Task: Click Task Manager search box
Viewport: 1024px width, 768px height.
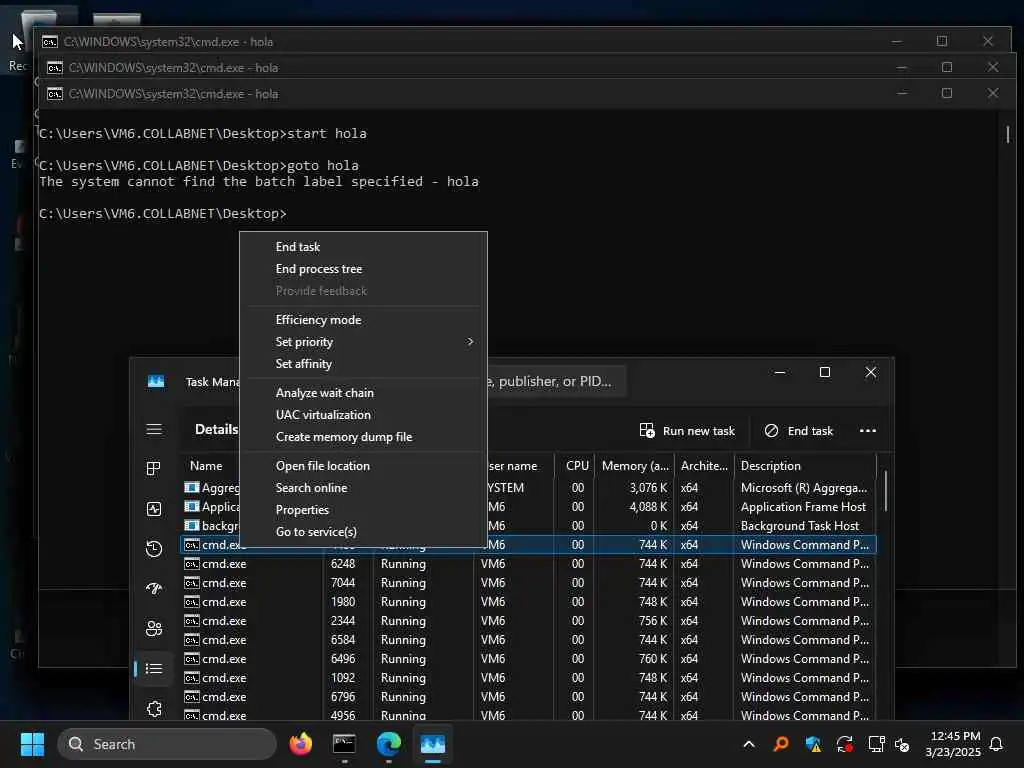Action: tap(557, 381)
